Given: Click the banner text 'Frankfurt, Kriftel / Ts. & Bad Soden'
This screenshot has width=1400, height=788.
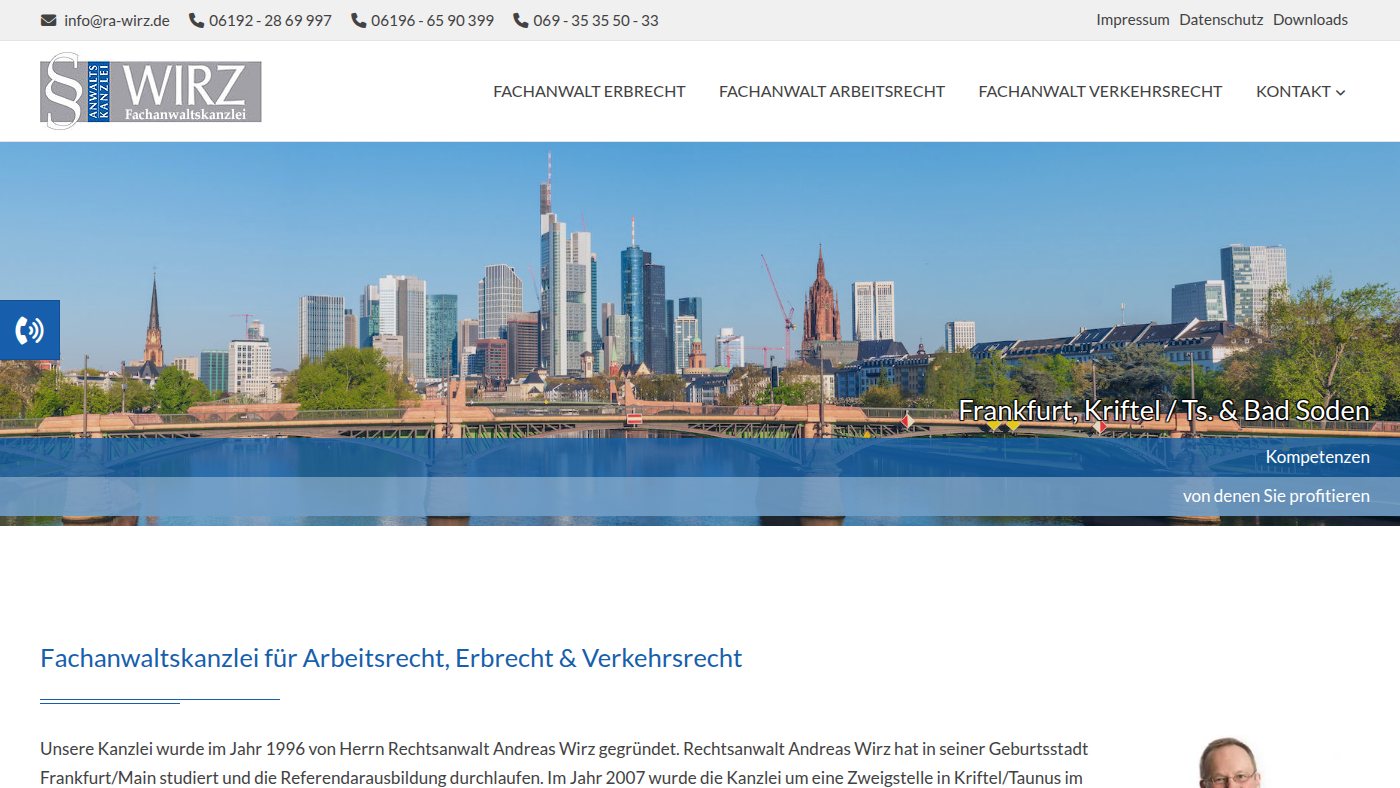Looking at the screenshot, I should 1164,410.
